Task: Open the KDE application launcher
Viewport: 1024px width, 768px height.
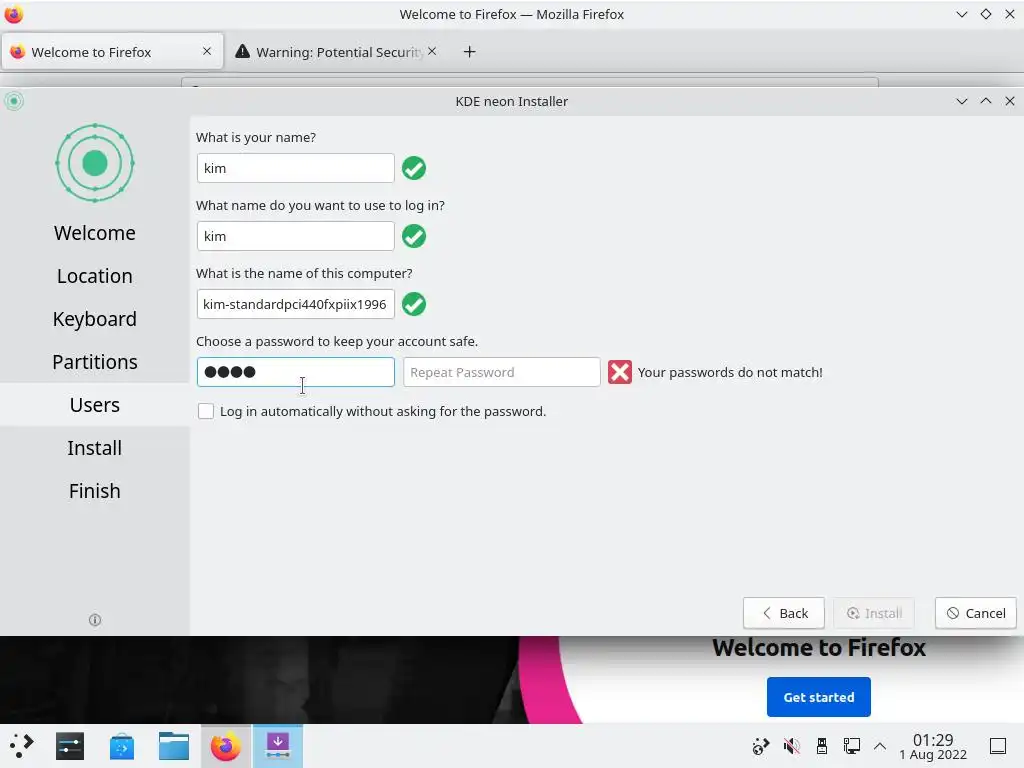Action: pyautogui.click(x=21, y=746)
